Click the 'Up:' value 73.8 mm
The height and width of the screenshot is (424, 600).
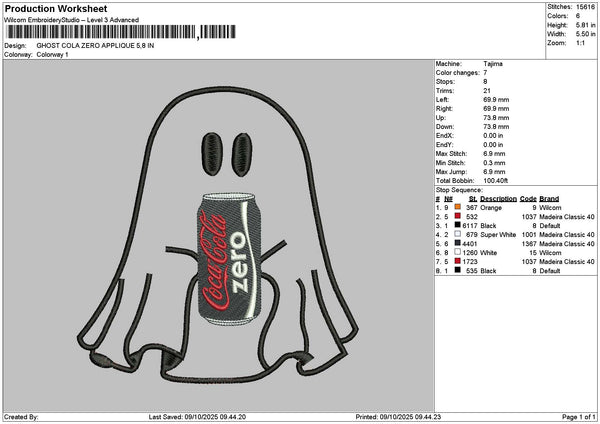click(x=496, y=118)
